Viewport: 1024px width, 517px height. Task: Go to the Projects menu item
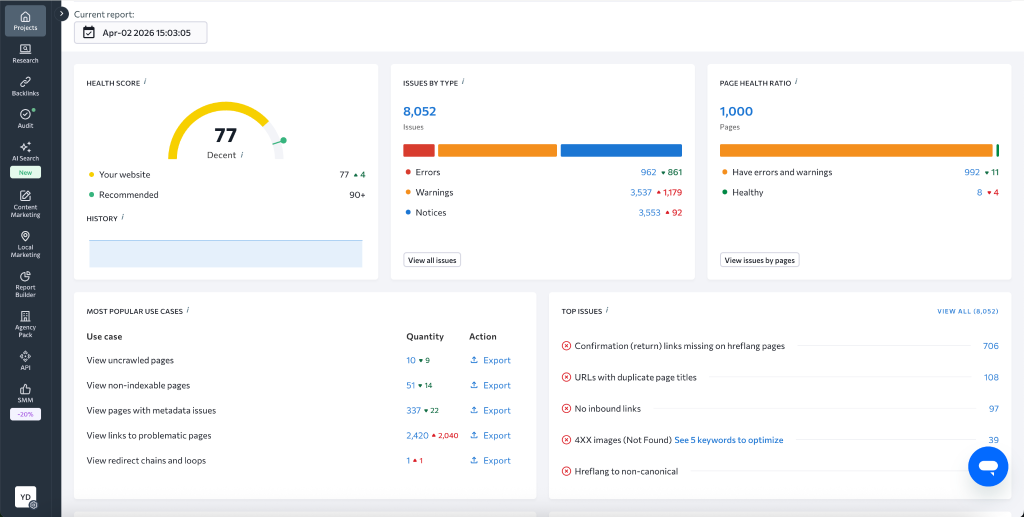coord(25,20)
